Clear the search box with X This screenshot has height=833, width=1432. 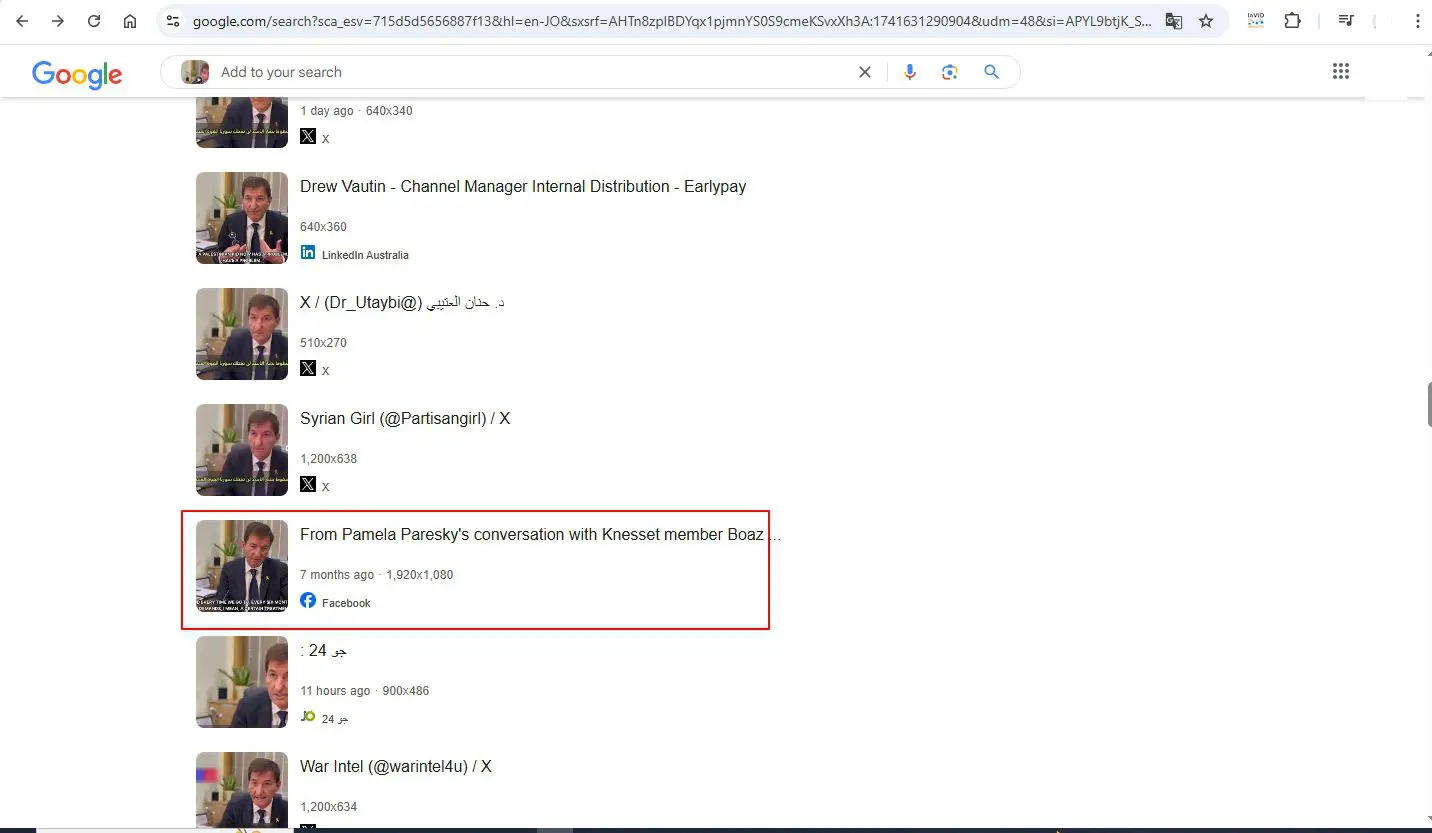865,72
